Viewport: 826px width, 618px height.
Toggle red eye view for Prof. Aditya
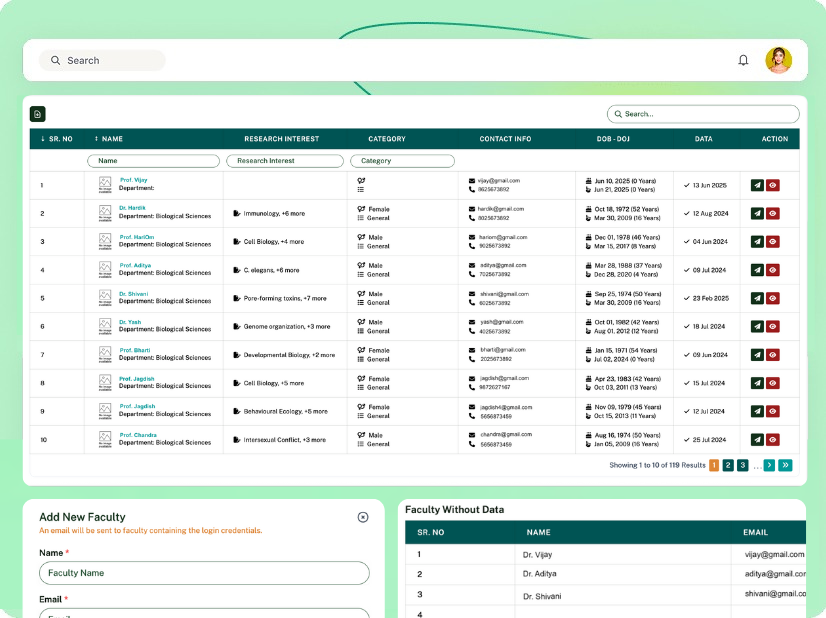(773, 270)
